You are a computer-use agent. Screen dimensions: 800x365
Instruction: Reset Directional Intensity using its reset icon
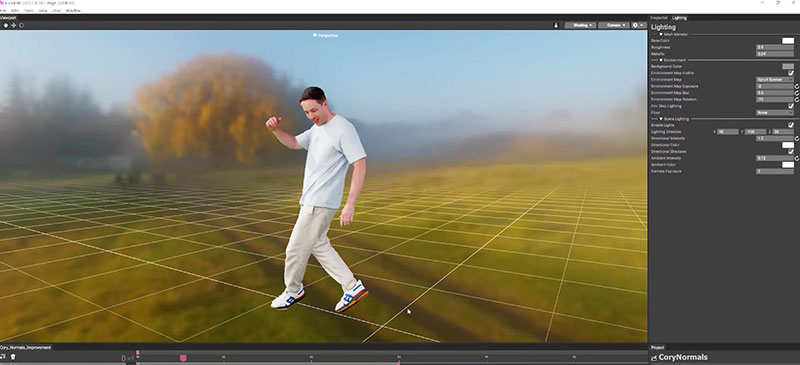tap(797, 138)
